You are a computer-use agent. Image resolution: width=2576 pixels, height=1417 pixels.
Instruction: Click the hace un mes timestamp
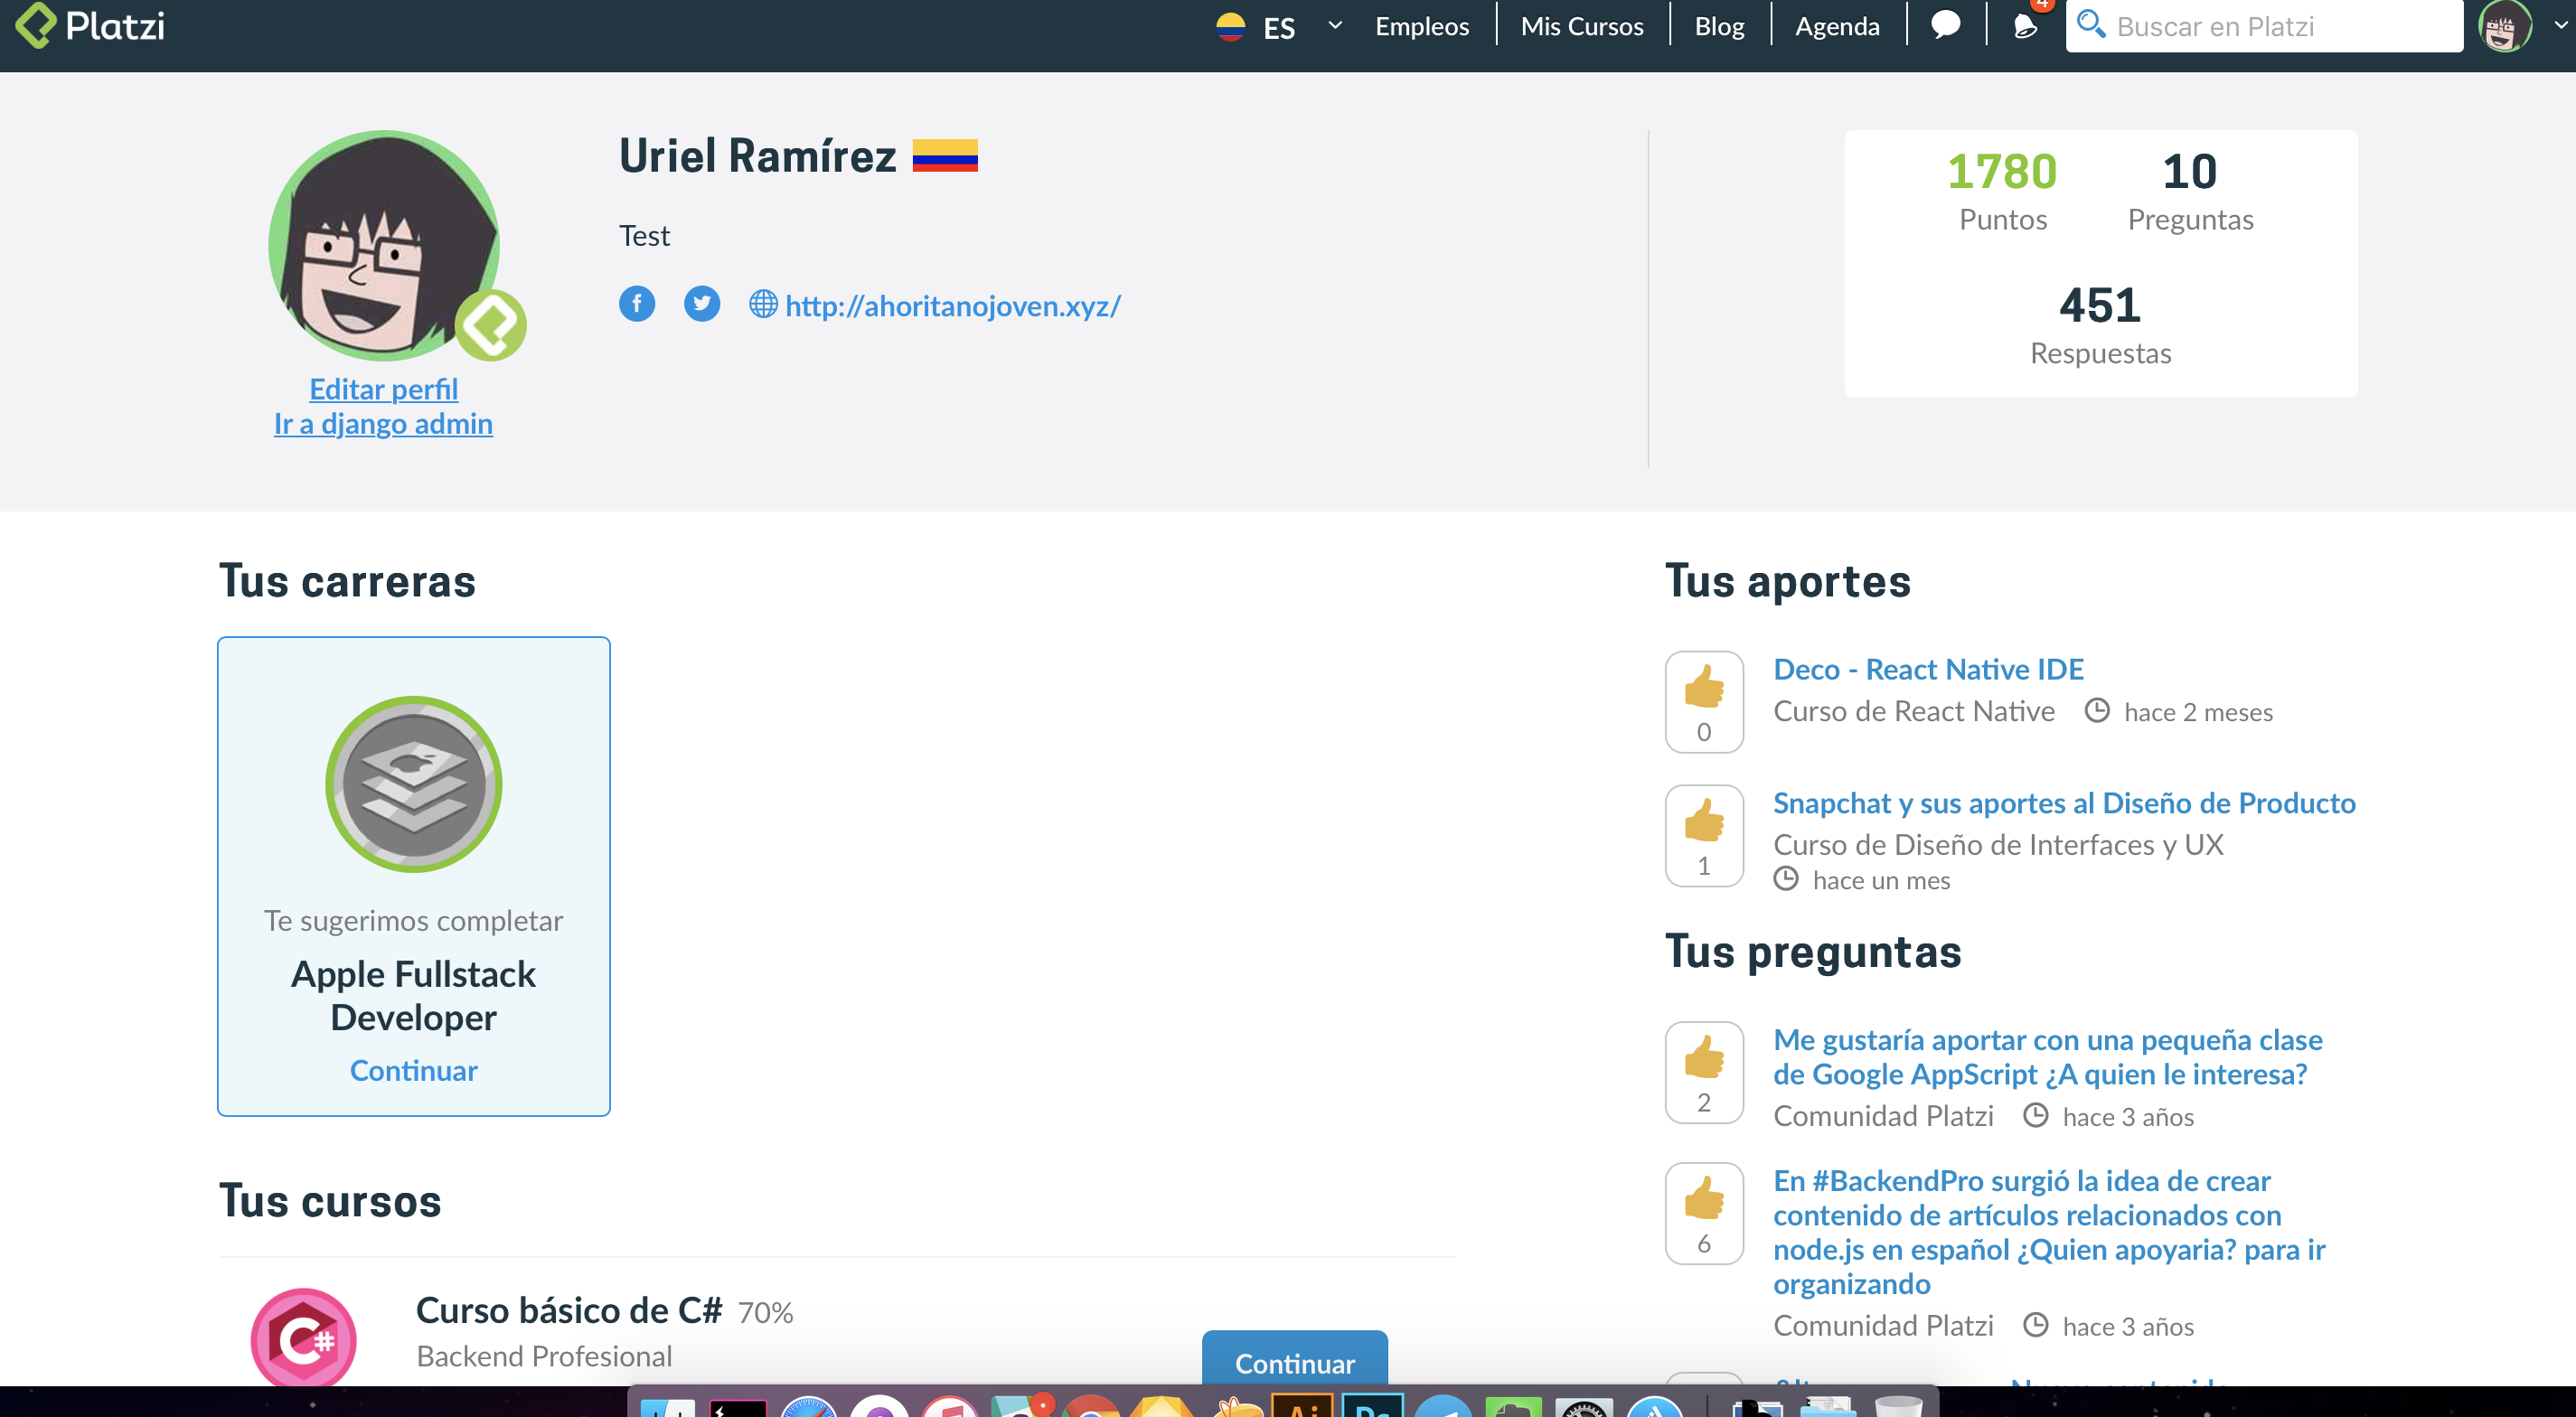pos(1881,880)
